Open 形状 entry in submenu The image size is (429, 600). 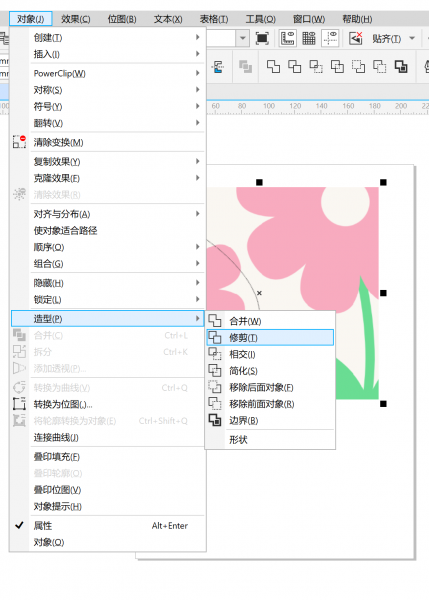point(270,440)
